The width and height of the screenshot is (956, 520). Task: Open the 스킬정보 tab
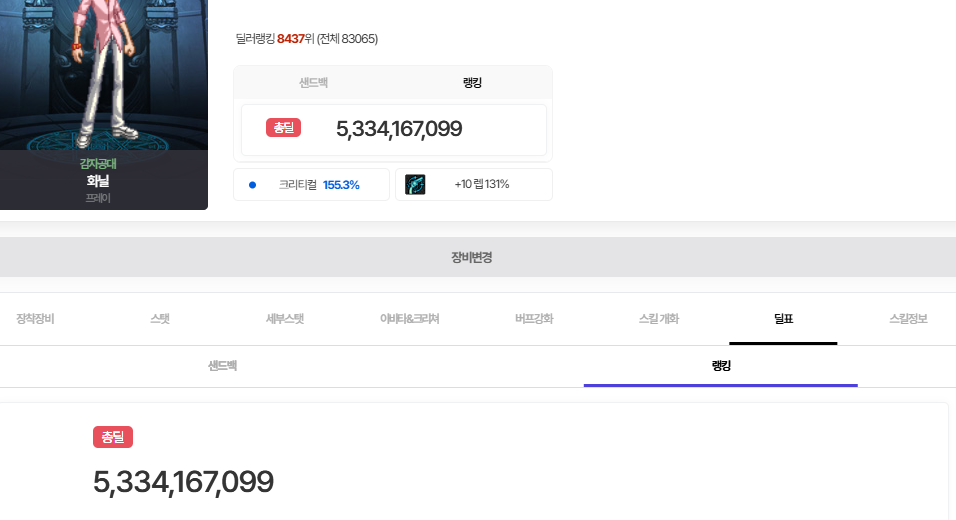coord(908,319)
